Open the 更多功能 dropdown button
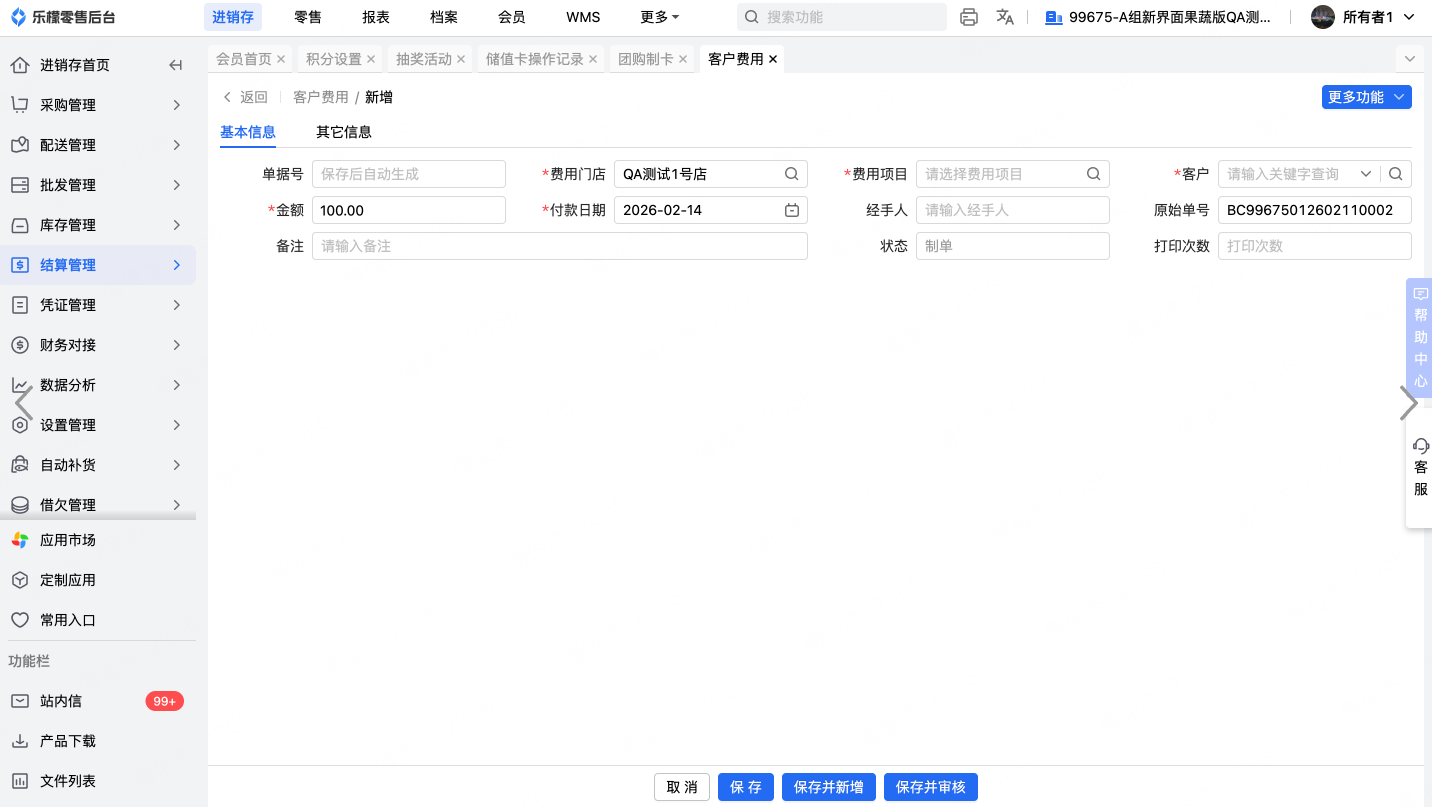This screenshot has height=807, width=1432. [x=1366, y=97]
